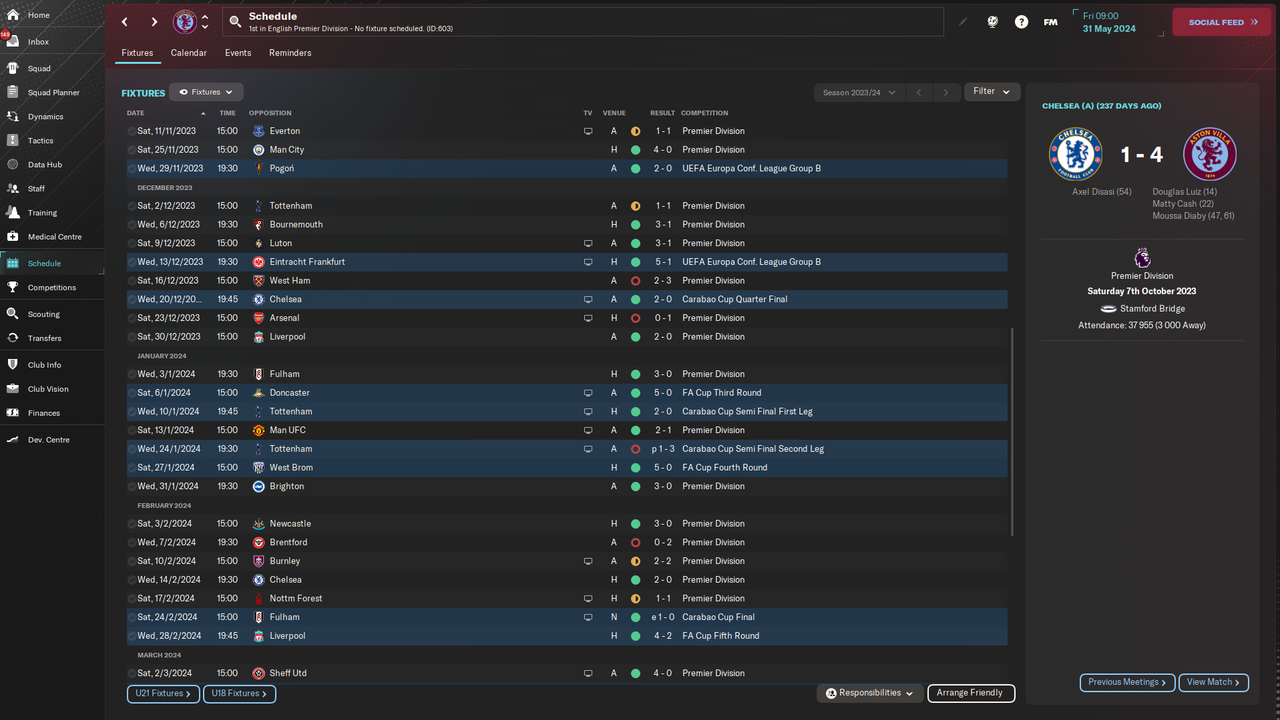Click the date and time display 31 May 2024
This screenshot has height=720, width=1280.
pyautogui.click(x=1118, y=22)
